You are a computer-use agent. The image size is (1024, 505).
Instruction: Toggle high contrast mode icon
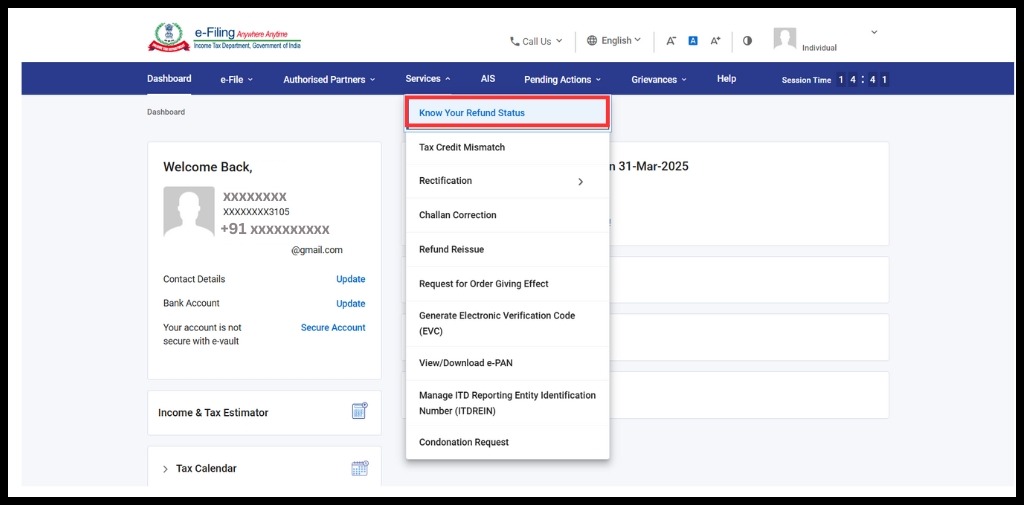tap(747, 41)
